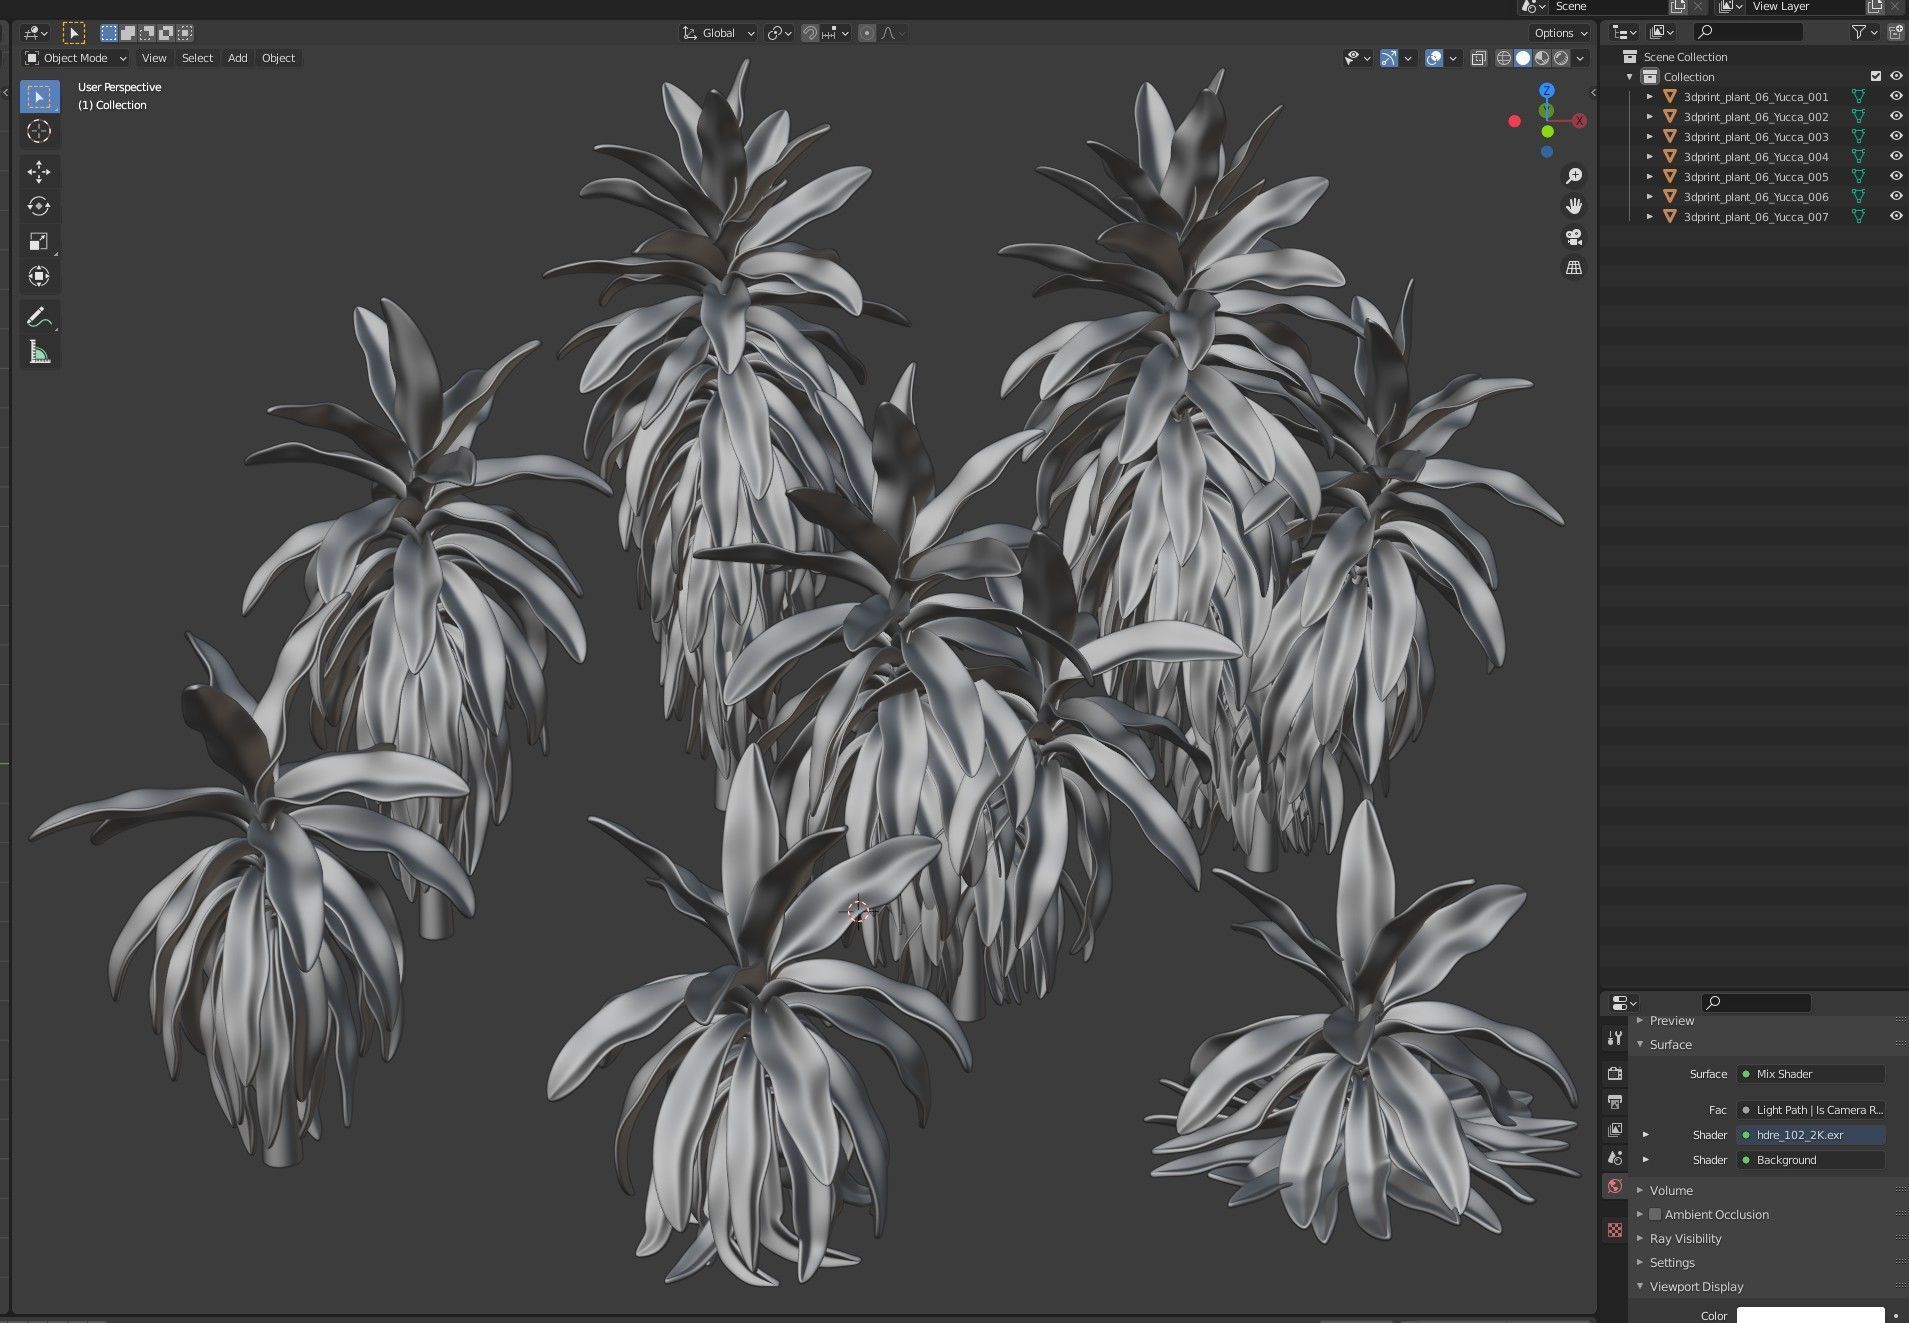Open the Select menu in the viewport

197,58
